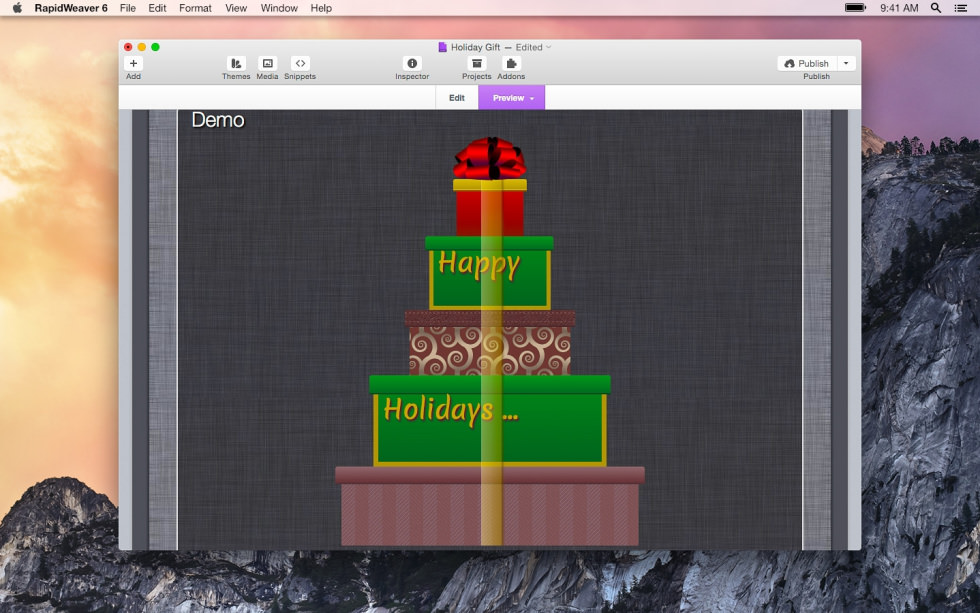Open the Window menu
This screenshot has width=980, height=613.
click(279, 8)
